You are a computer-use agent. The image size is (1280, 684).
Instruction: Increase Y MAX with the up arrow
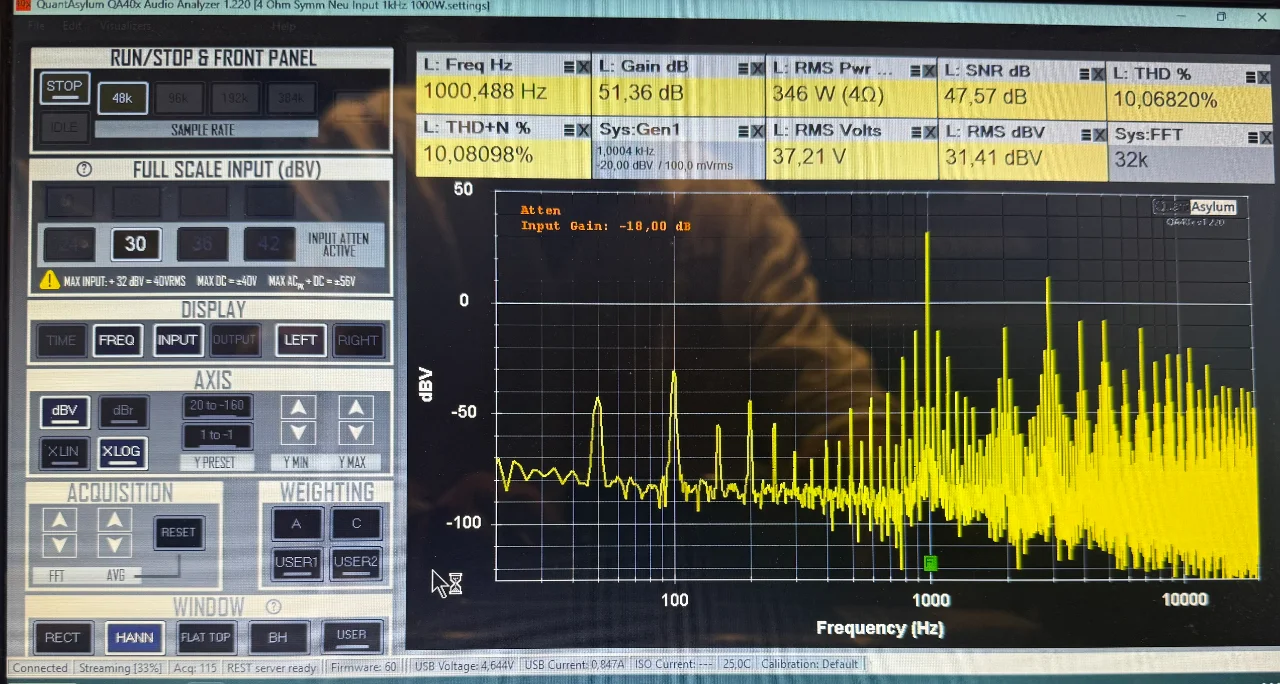tap(355, 406)
